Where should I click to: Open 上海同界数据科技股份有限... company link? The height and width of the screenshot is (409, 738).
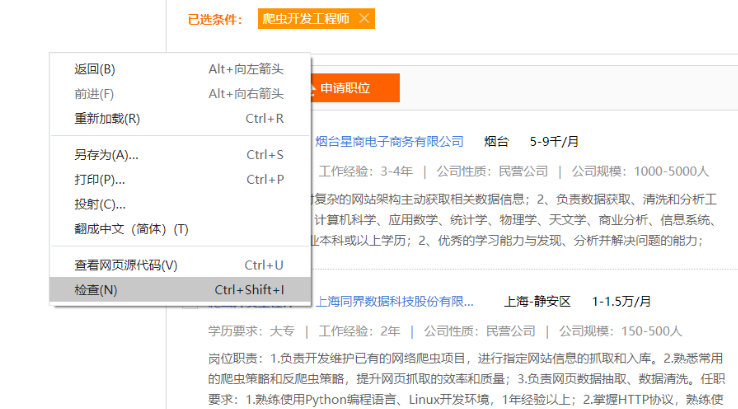(x=394, y=301)
